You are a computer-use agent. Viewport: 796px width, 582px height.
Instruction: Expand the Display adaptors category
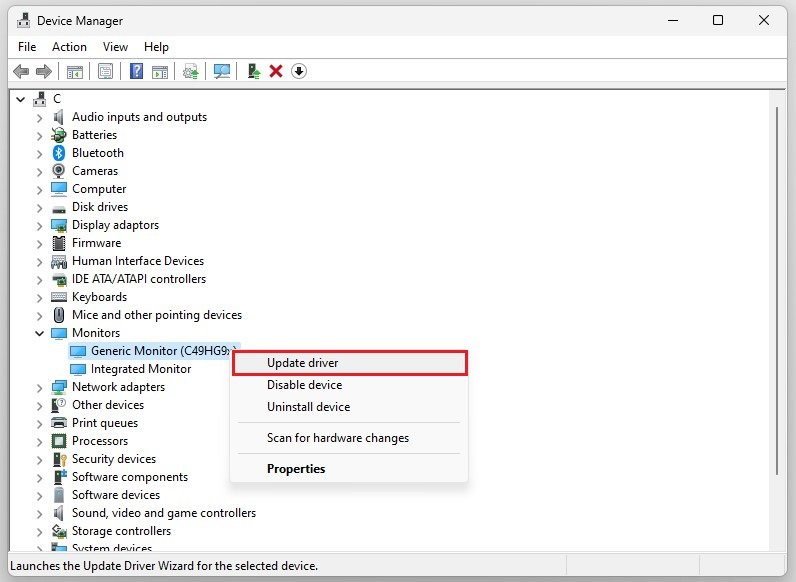(40, 225)
